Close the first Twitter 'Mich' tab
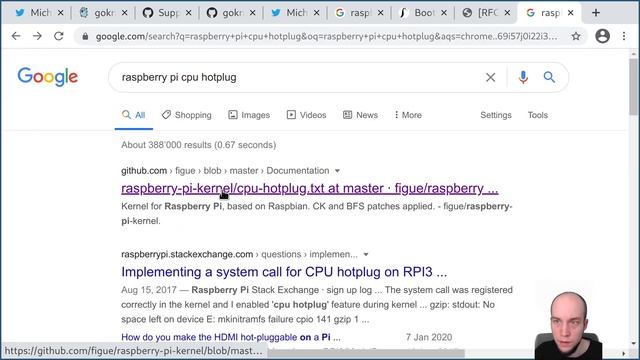640x360 pixels. tap(60, 13)
